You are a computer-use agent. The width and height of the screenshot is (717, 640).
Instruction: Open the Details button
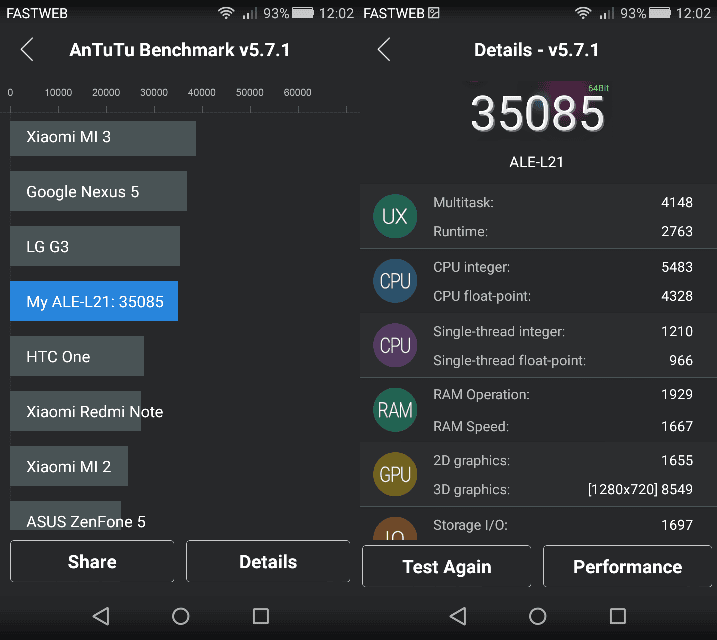point(268,562)
